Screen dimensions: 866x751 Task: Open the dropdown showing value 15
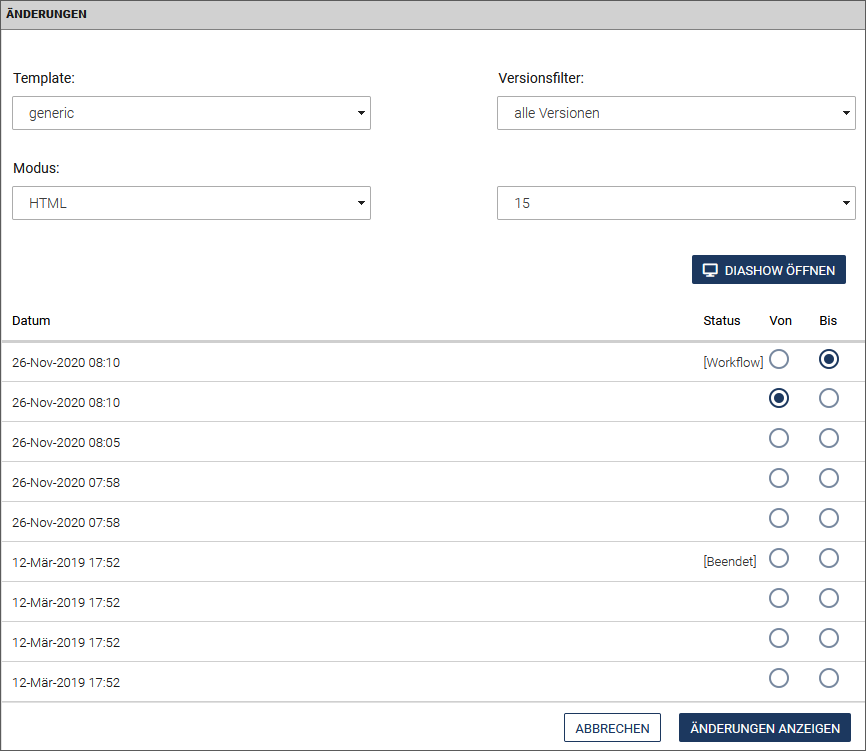click(676, 203)
